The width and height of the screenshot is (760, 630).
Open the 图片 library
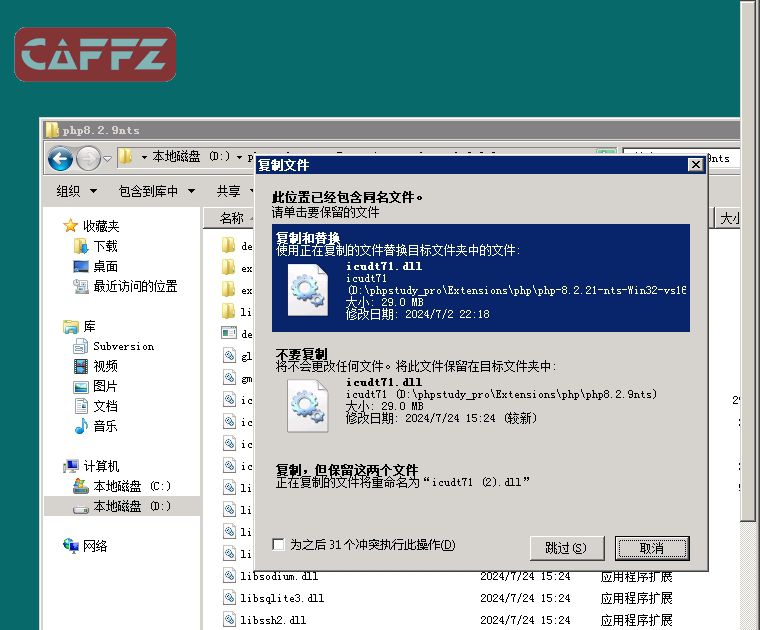click(105, 386)
